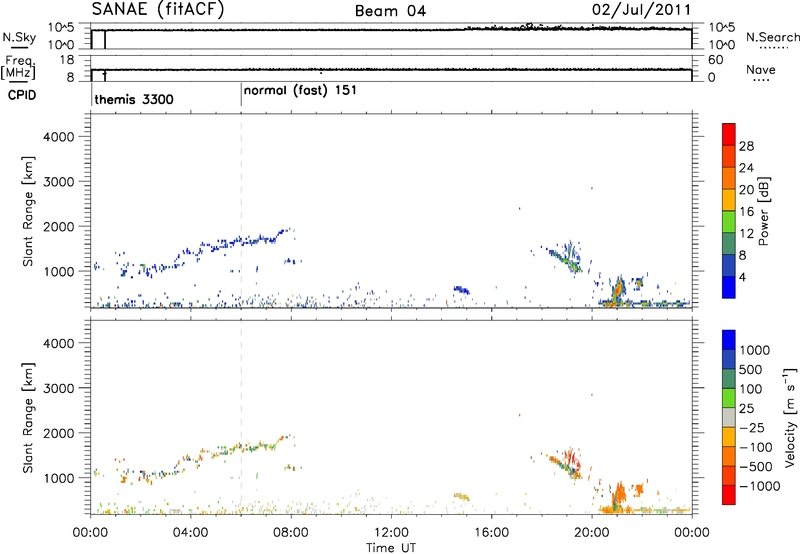
Task: Click the 28 tick on power colorbar
Action: [x=746, y=146]
